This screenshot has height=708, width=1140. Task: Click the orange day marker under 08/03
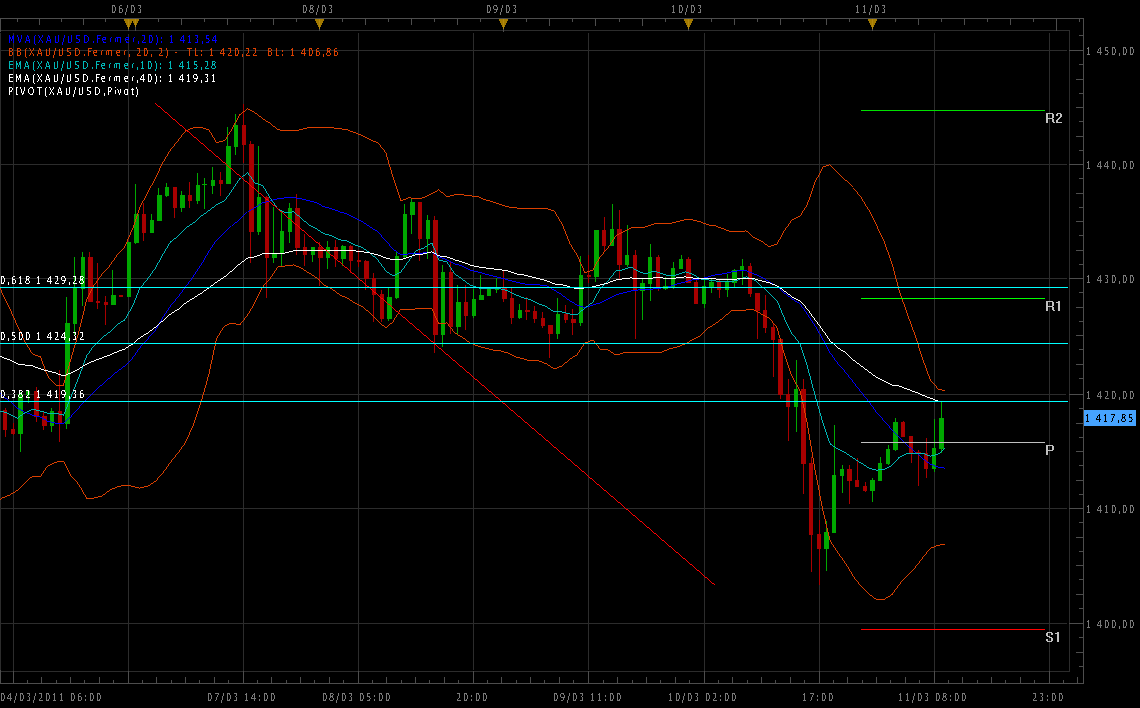319,23
